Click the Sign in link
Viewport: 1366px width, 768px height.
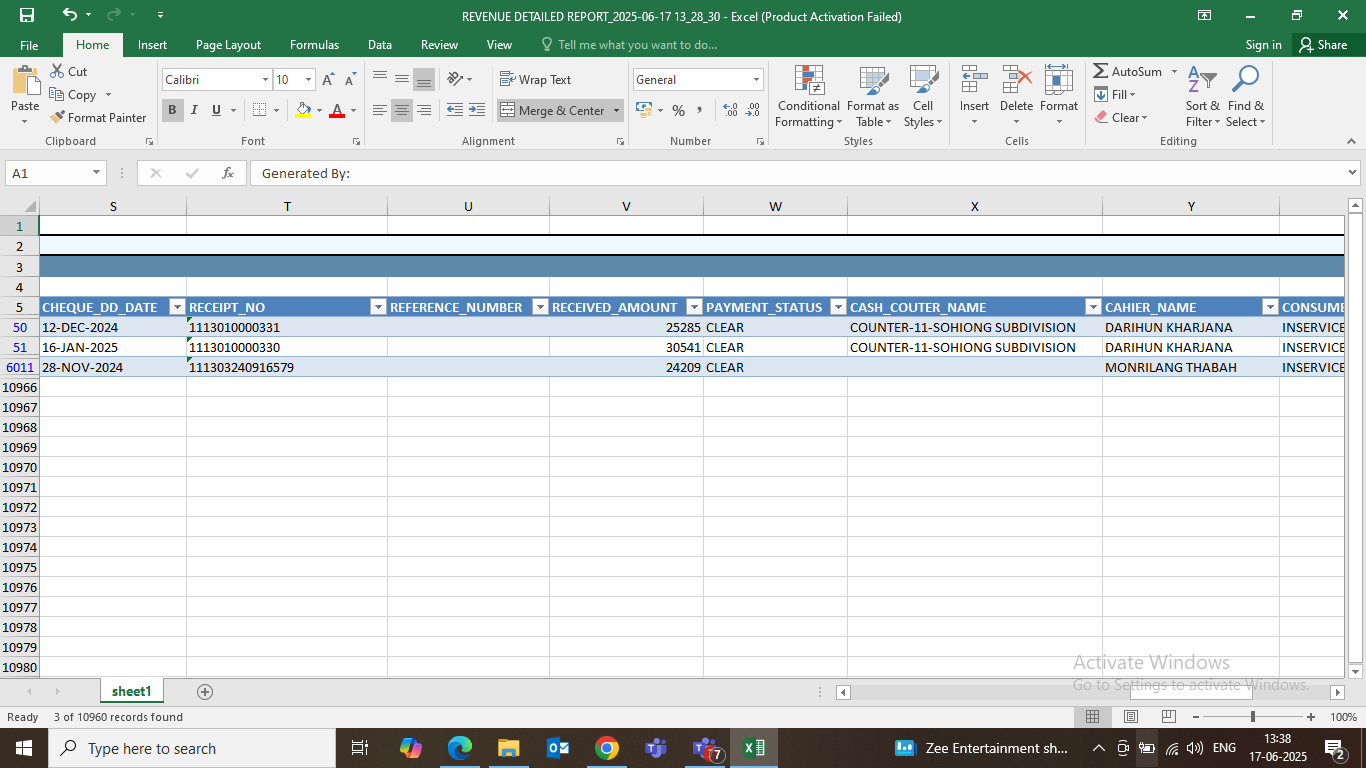(1263, 45)
